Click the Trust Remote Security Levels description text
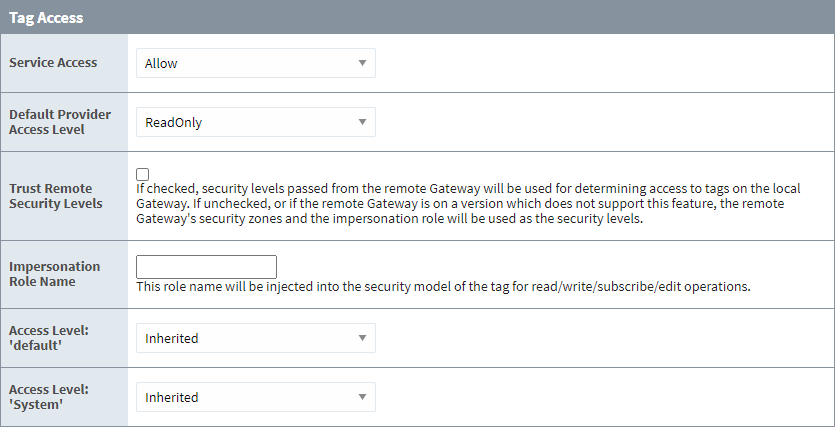The width and height of the screenshot is (836, 429). point(460,203)
